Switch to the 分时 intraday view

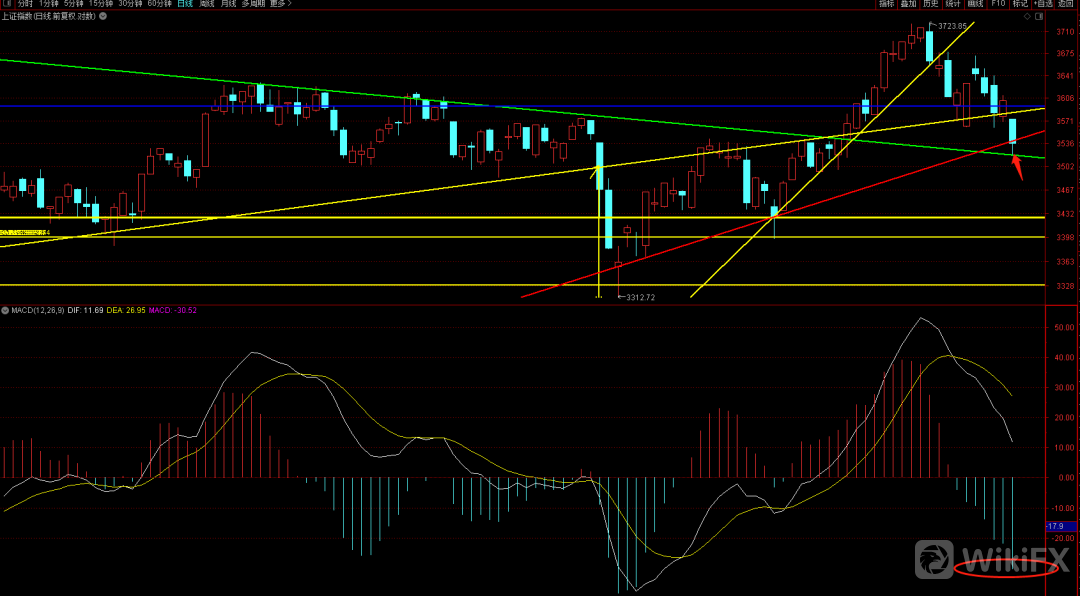tap(25, 4)
